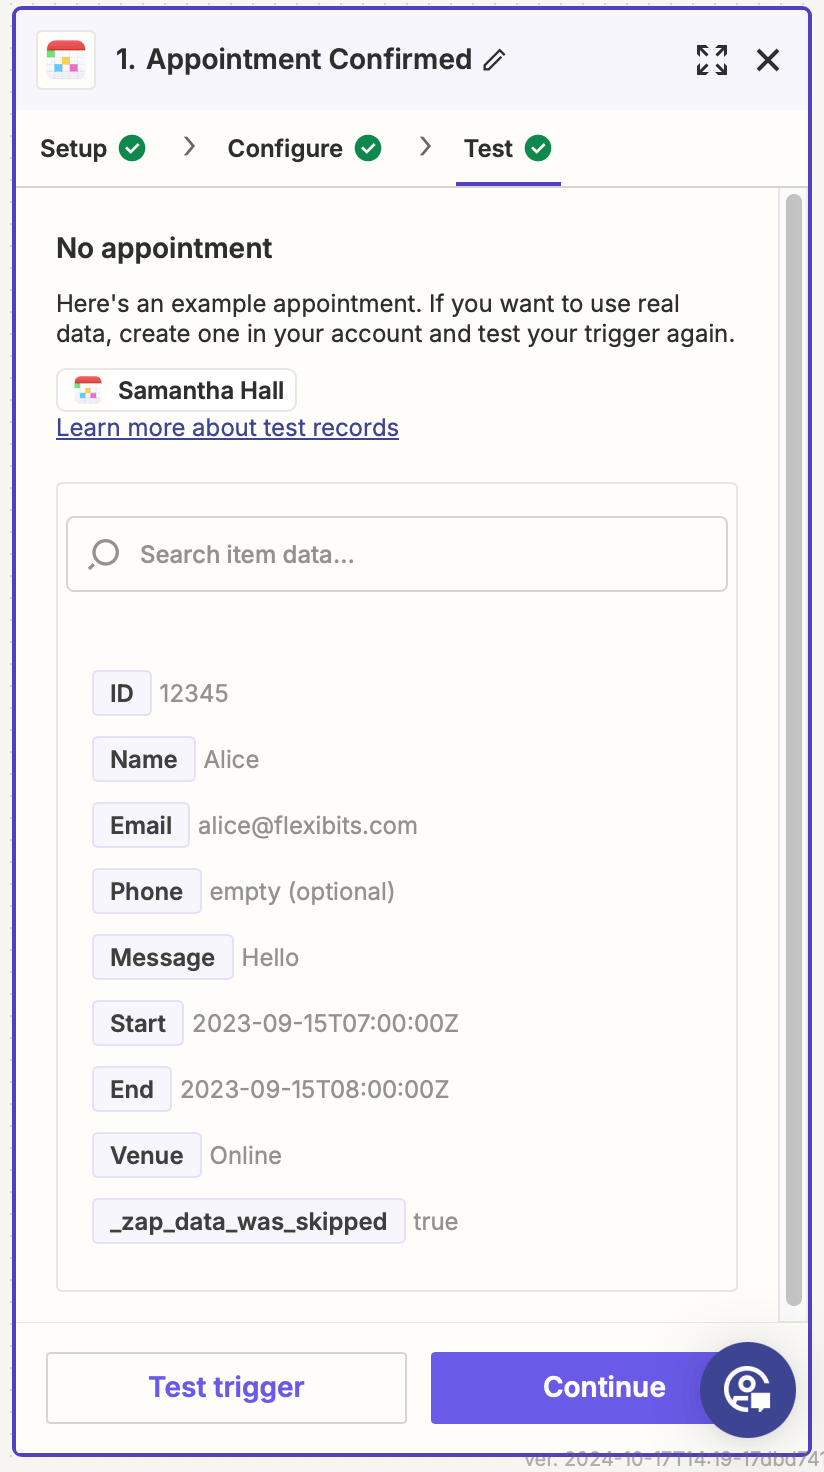Select the _zap_data_was_skipped field tag

(x=249, y=1221)
